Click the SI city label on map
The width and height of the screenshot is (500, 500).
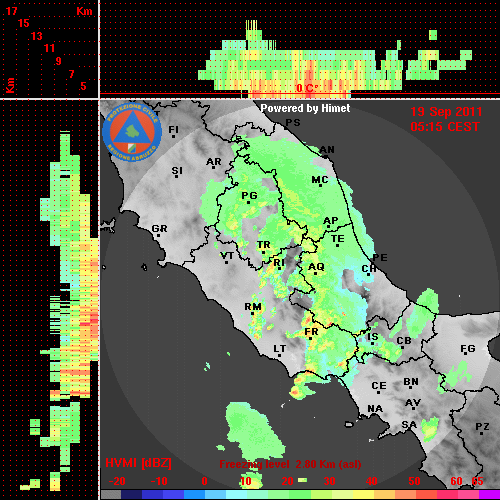177,171
